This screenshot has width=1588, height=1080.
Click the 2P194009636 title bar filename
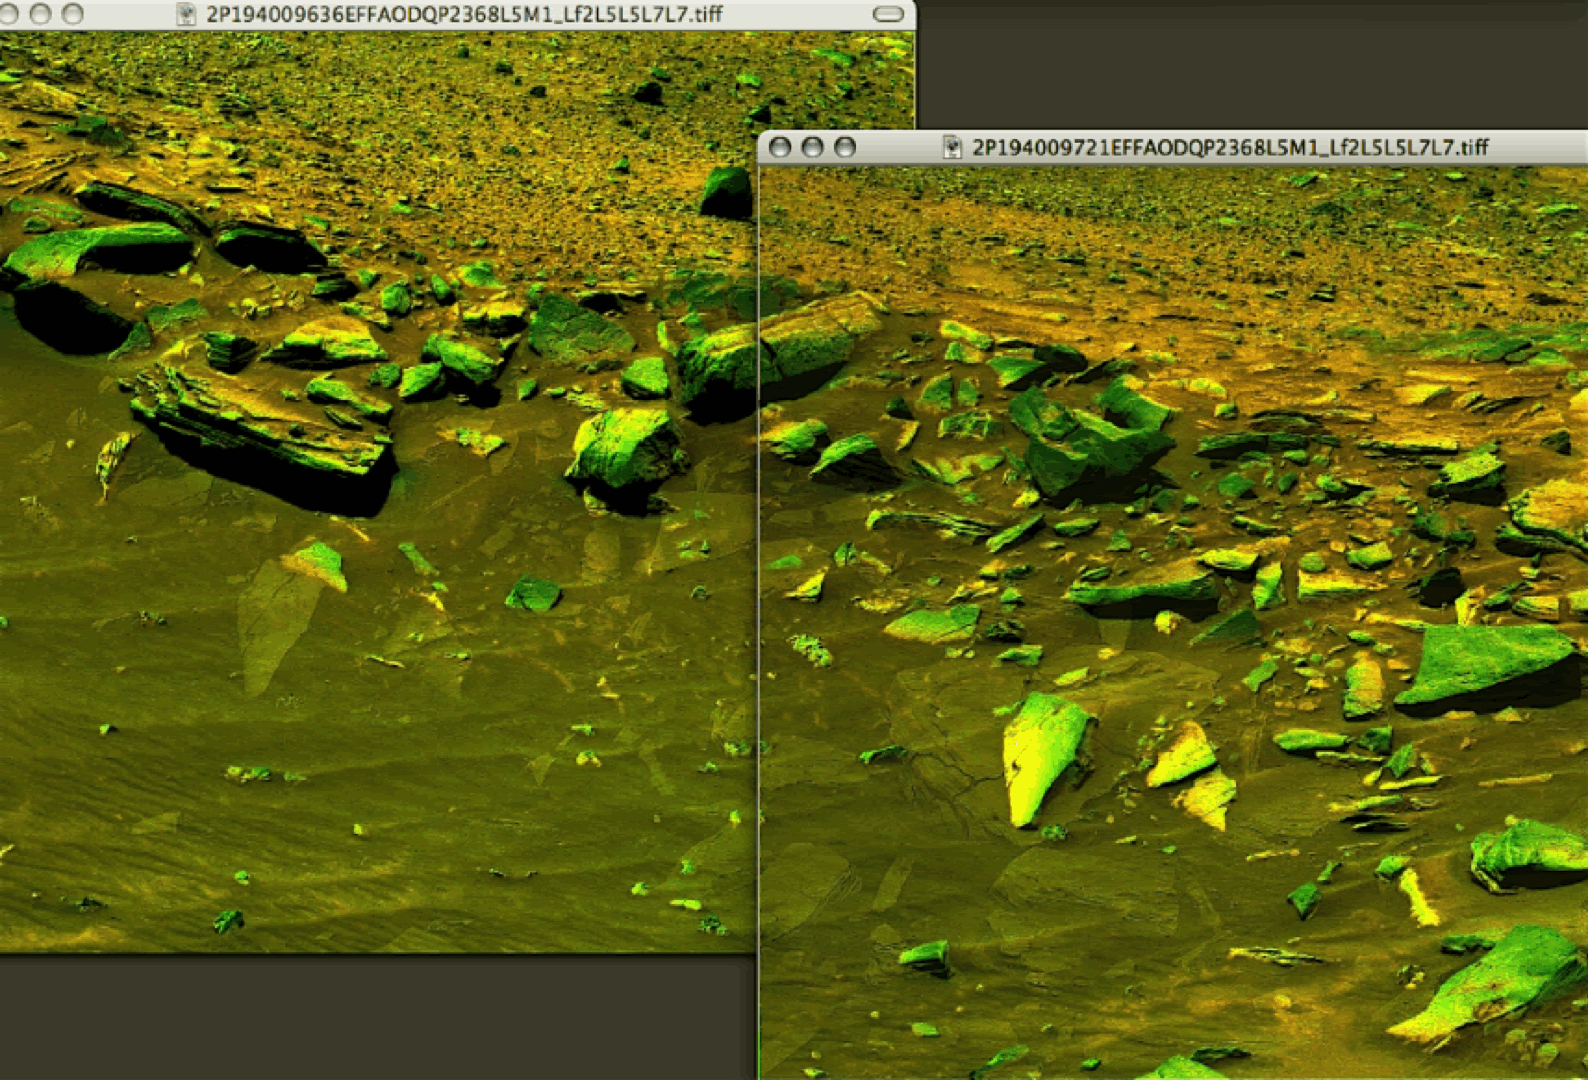pos(464,14)
